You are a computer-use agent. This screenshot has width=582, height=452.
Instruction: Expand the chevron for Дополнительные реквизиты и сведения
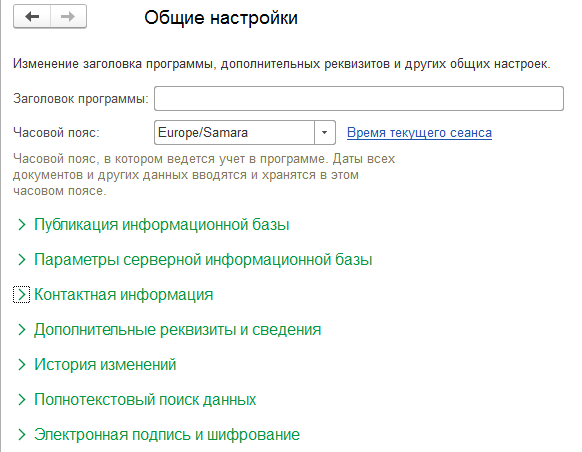[22, 330]
